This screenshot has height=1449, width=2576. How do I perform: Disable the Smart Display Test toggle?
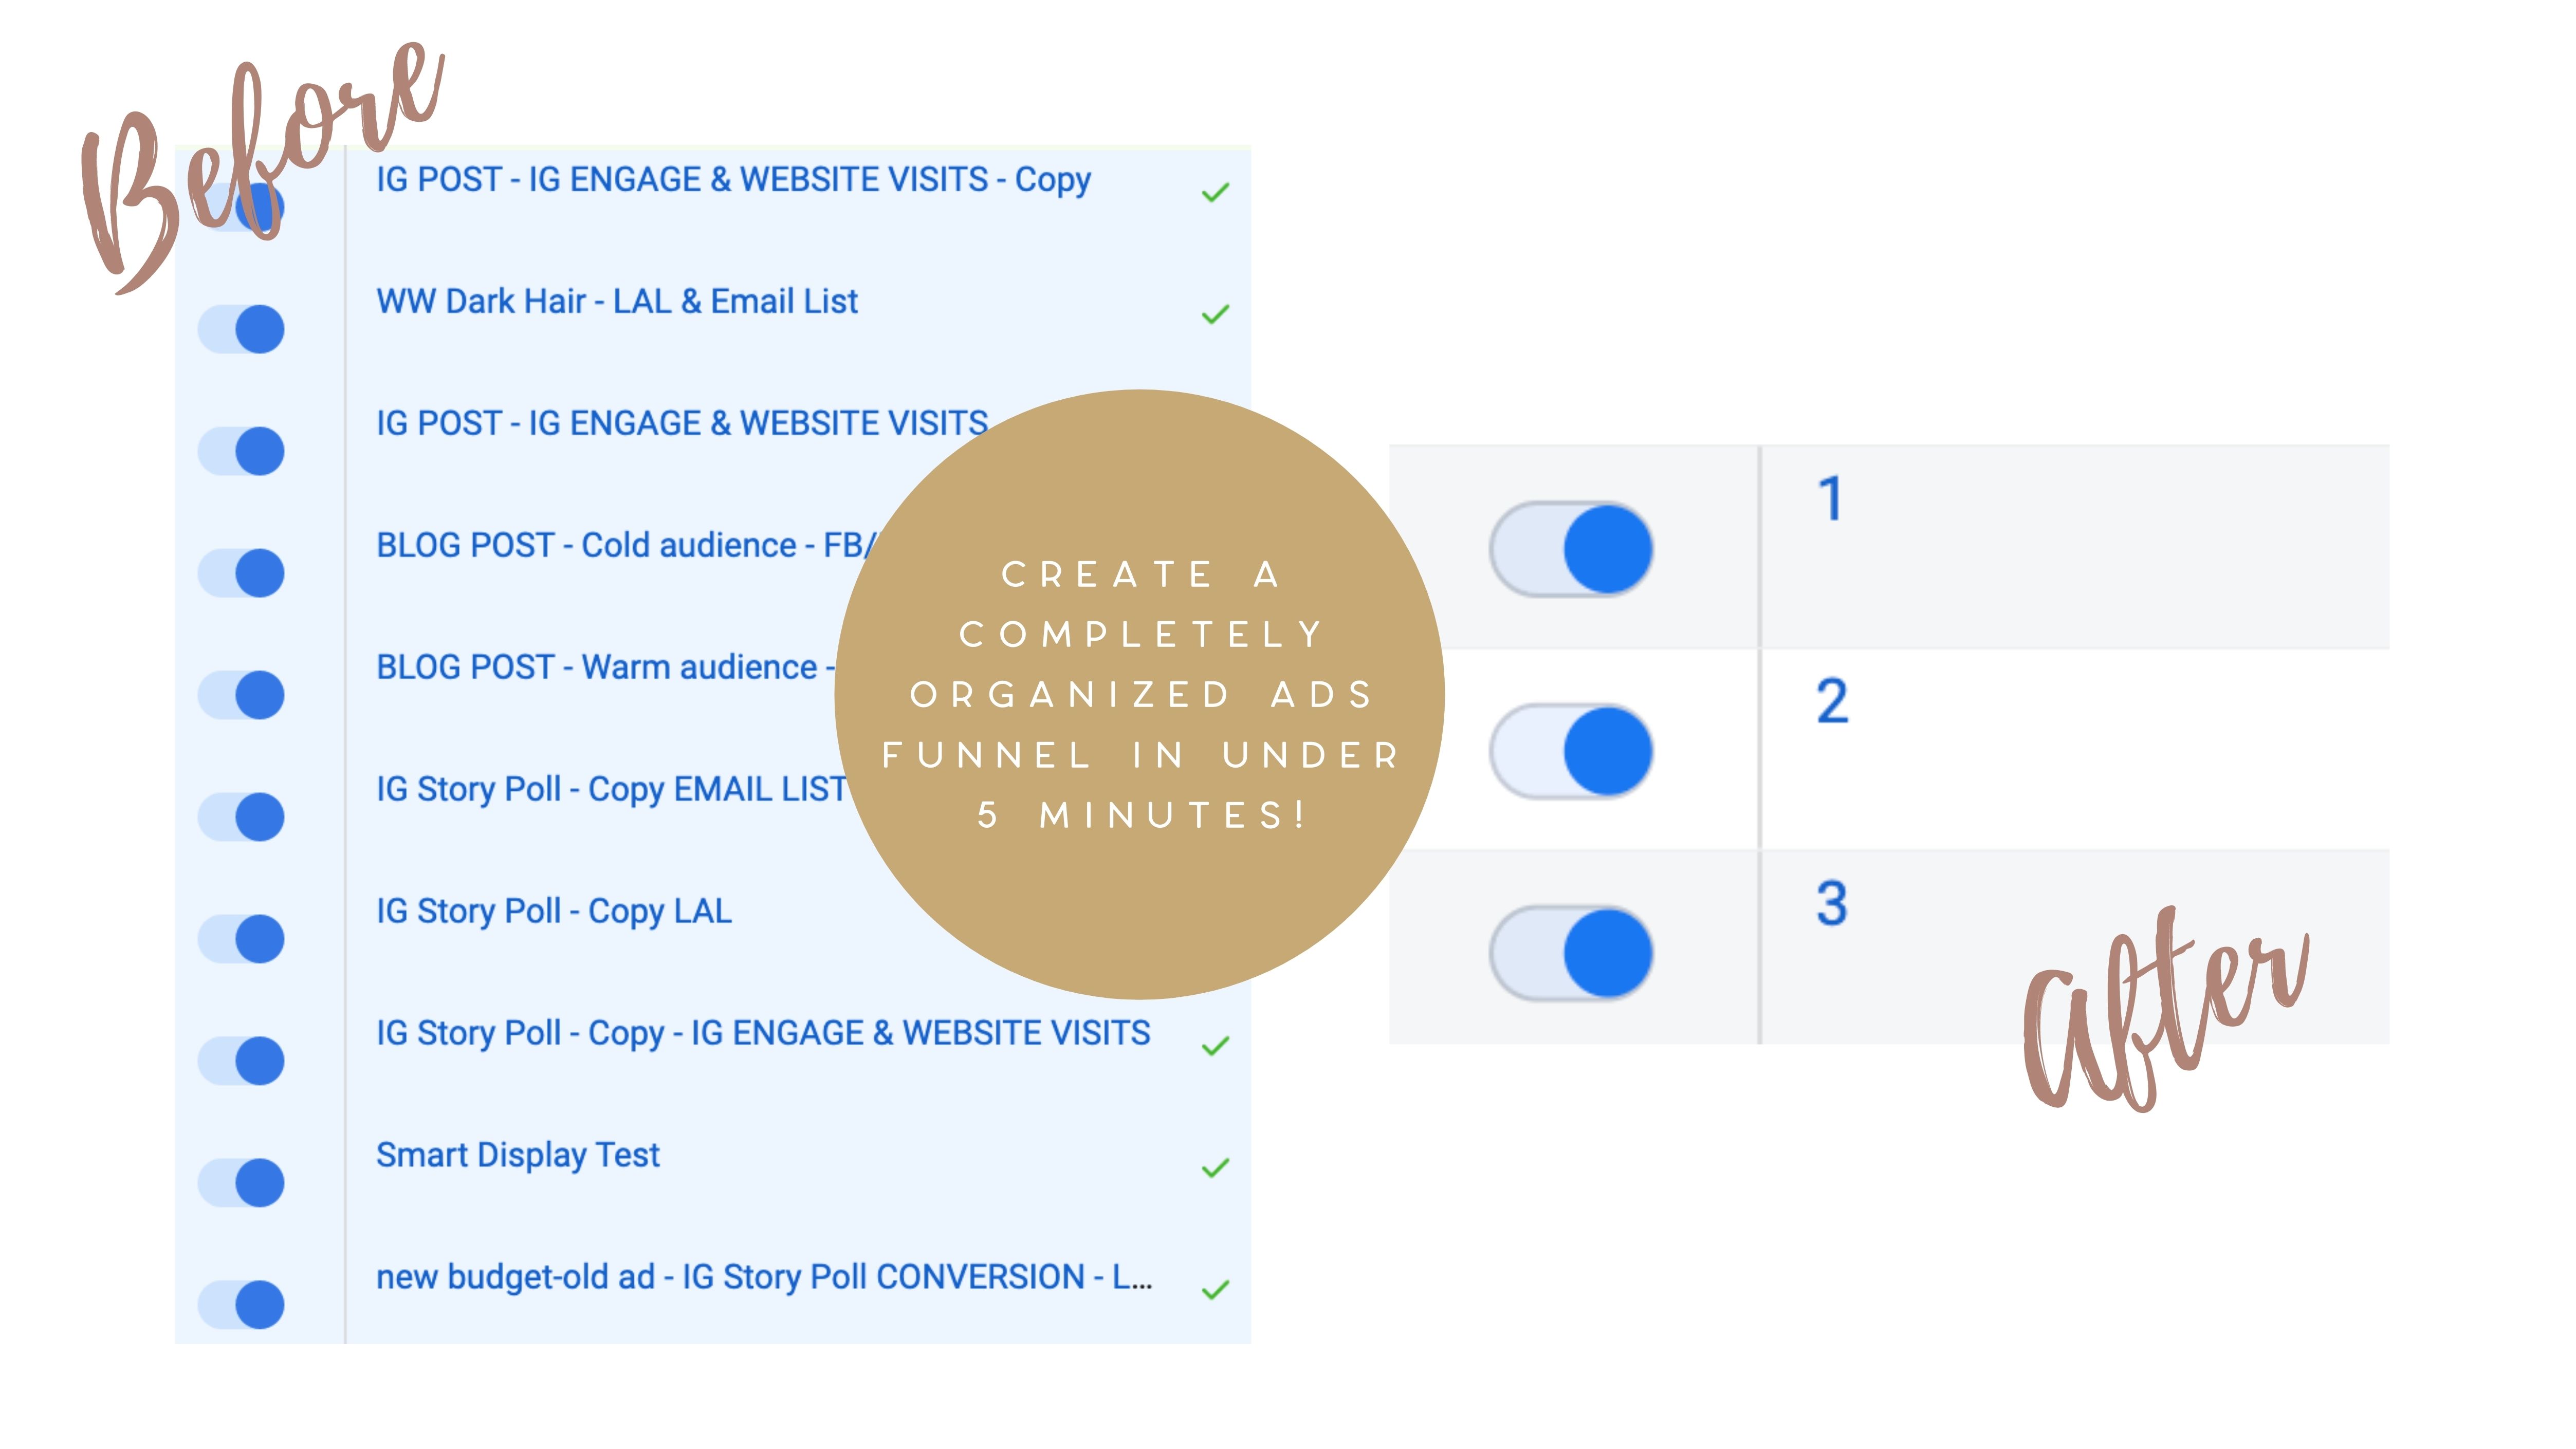241,1182
